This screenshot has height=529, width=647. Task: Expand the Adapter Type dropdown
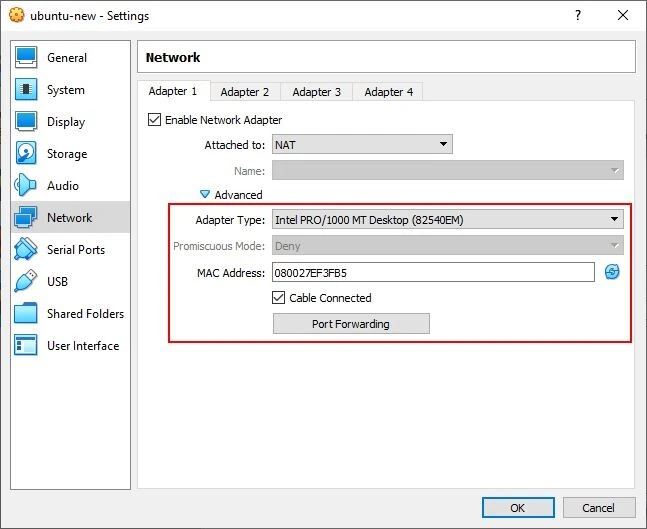click(x=447, y=220)
